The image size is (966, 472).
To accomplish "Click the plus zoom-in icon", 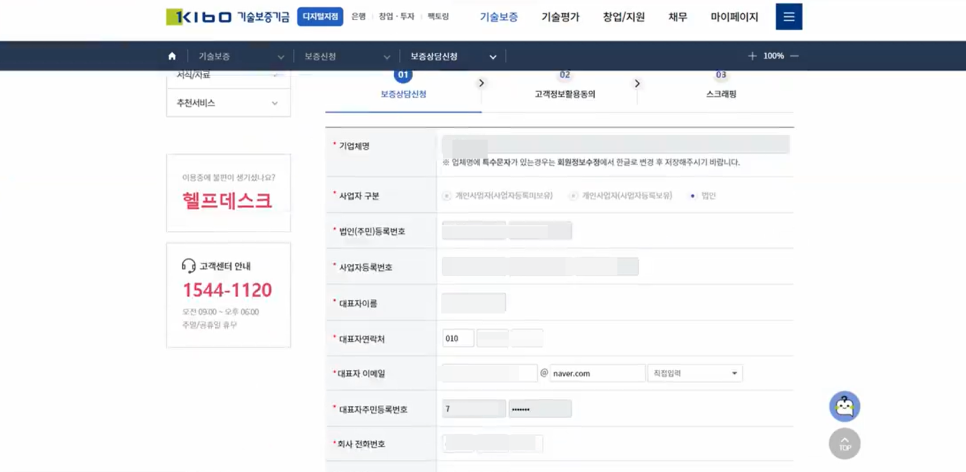I will (752, 56).
